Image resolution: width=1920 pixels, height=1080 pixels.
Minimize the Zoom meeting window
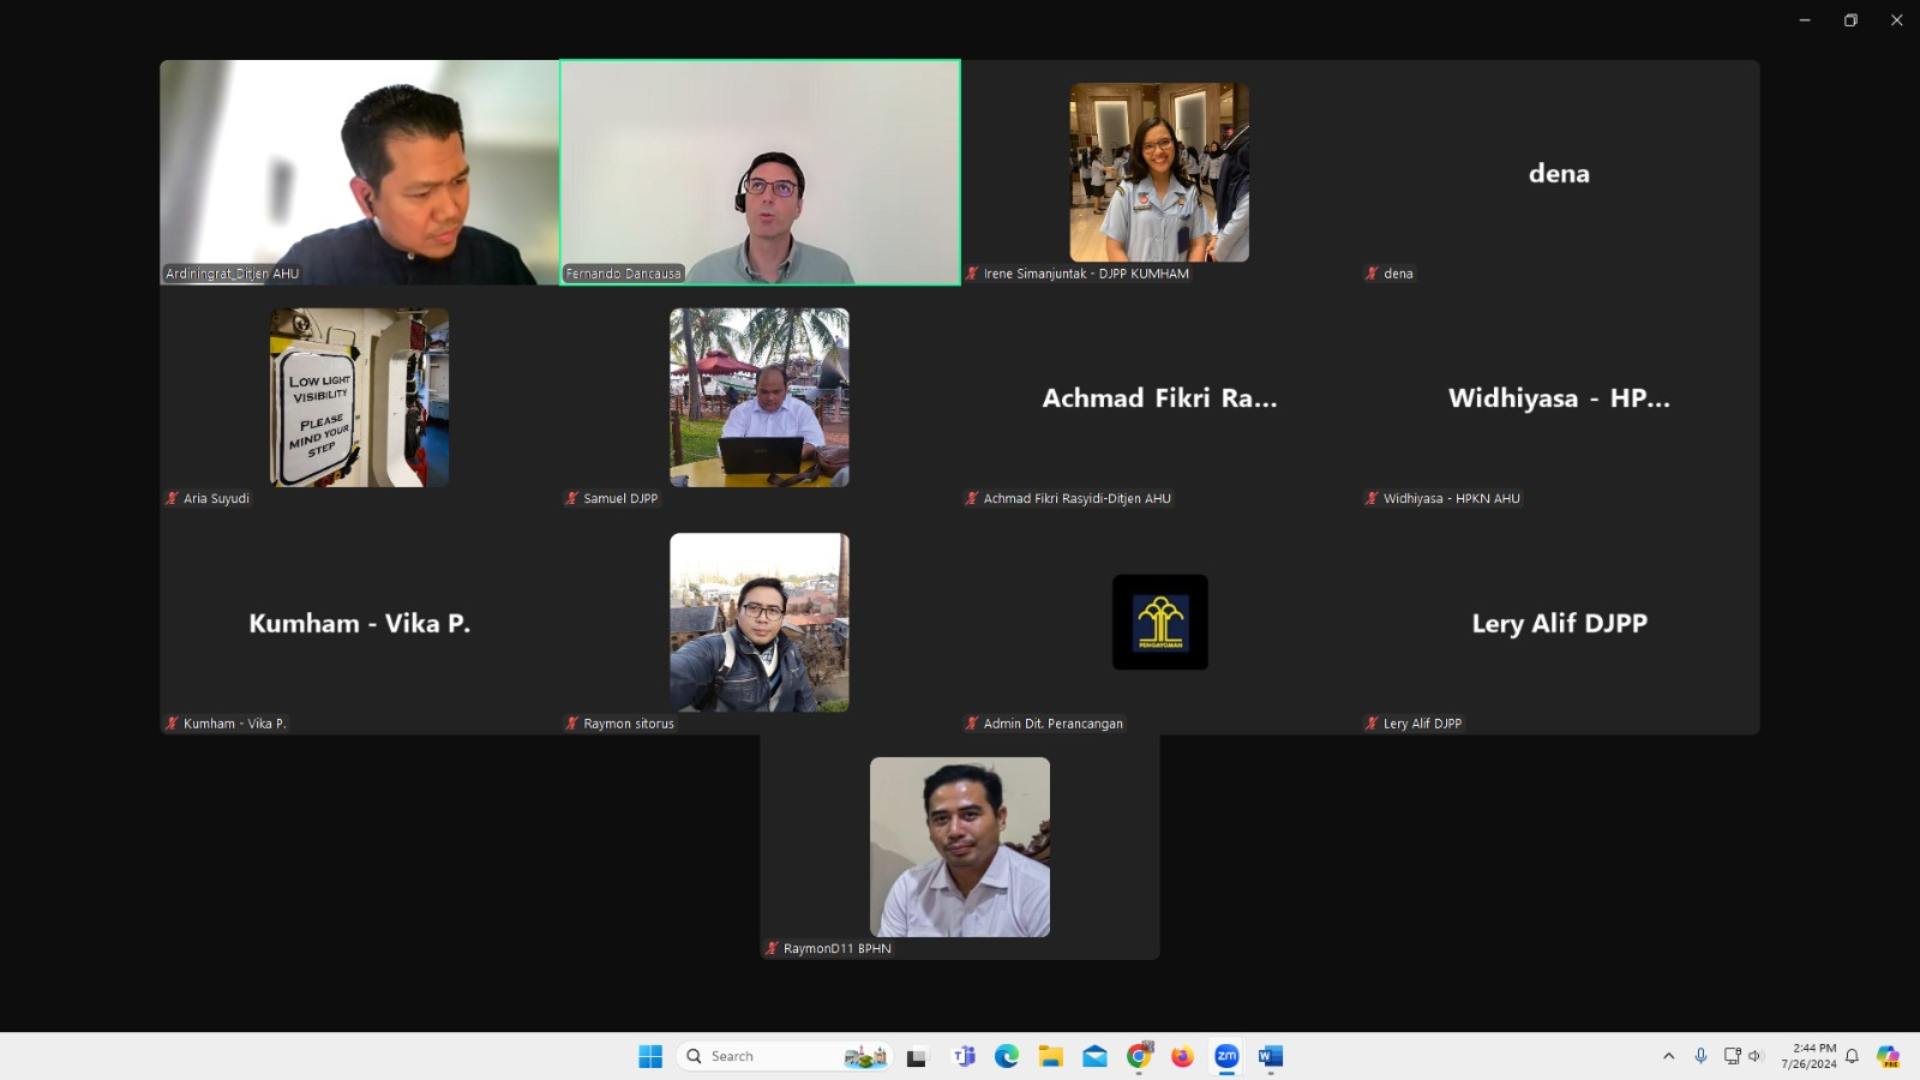coord(1805,20)
